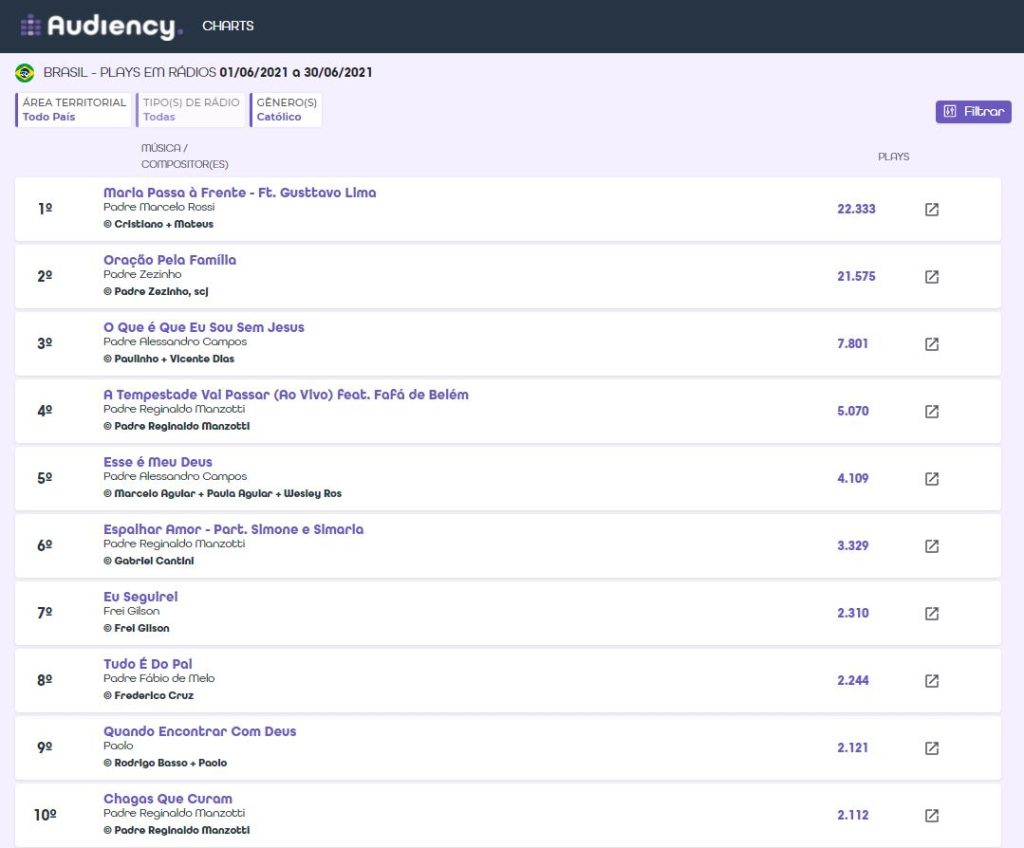The image size is (1024, 848).
Task: Open external link for Espalhar Amor
Action: click(x=932, y=546)
